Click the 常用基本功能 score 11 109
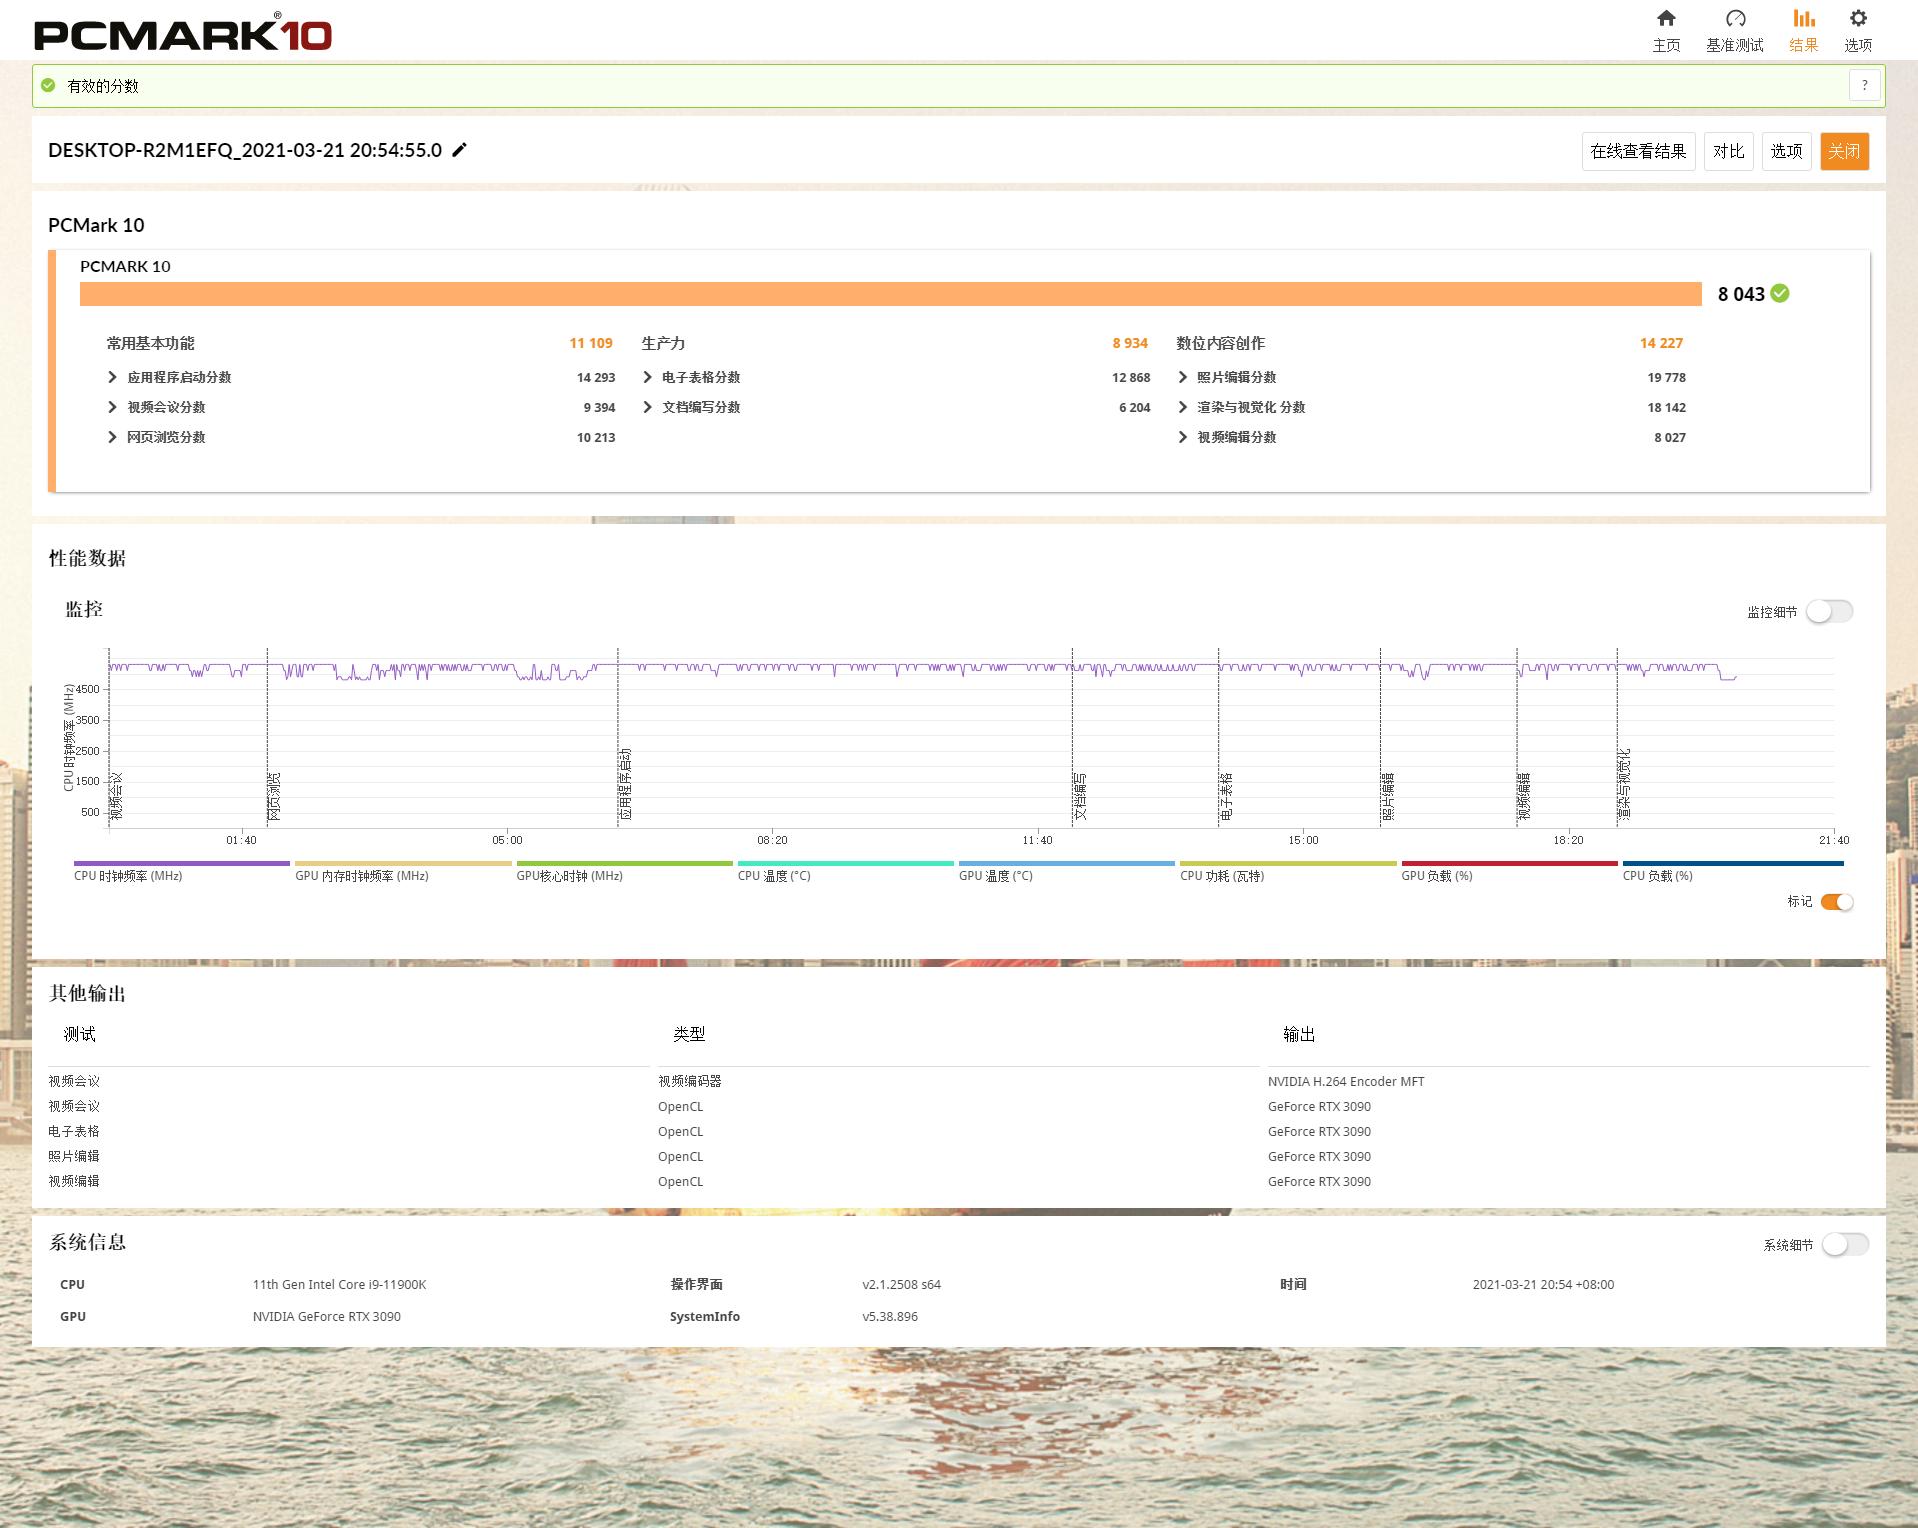 coord(591,343)
